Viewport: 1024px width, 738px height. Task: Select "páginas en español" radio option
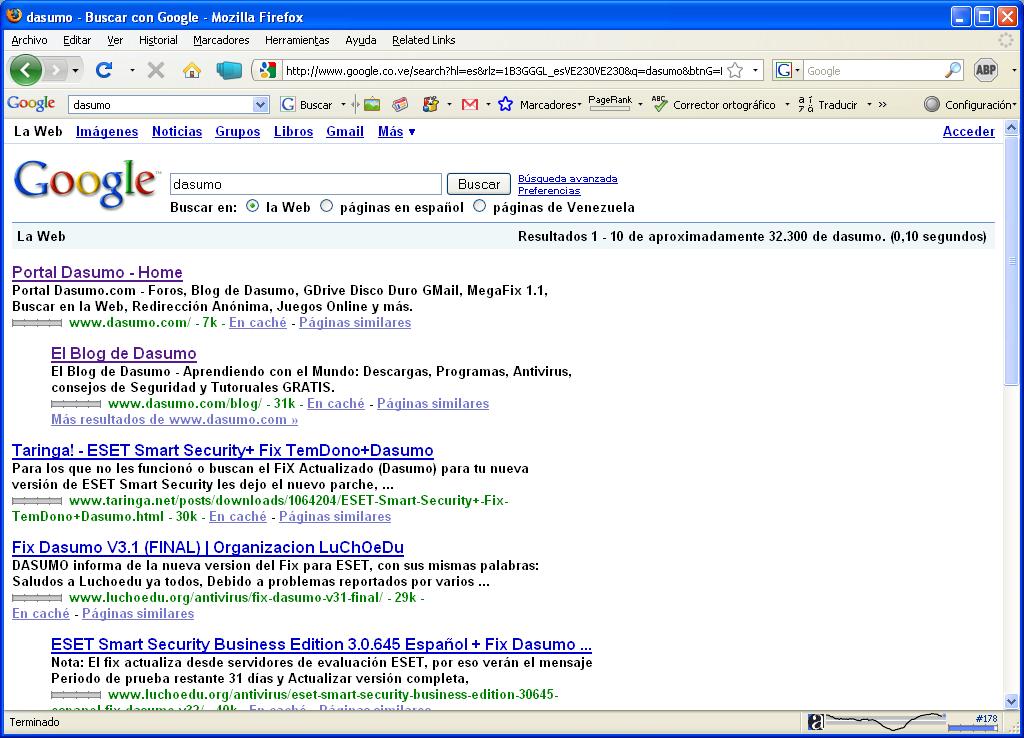click(x=327, y=207)
